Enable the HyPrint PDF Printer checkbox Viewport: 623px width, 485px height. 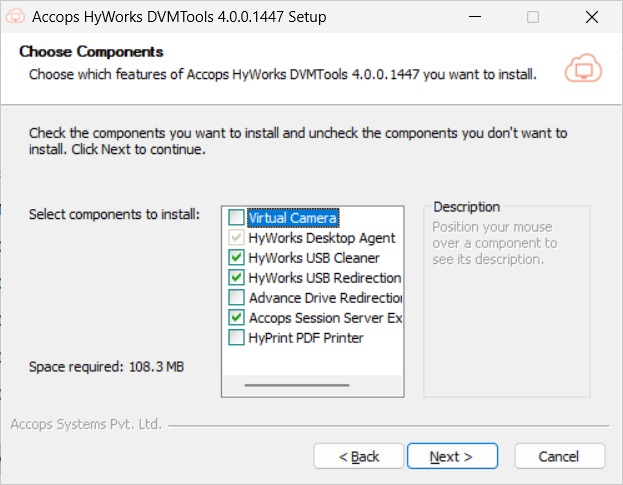point(236,338)
